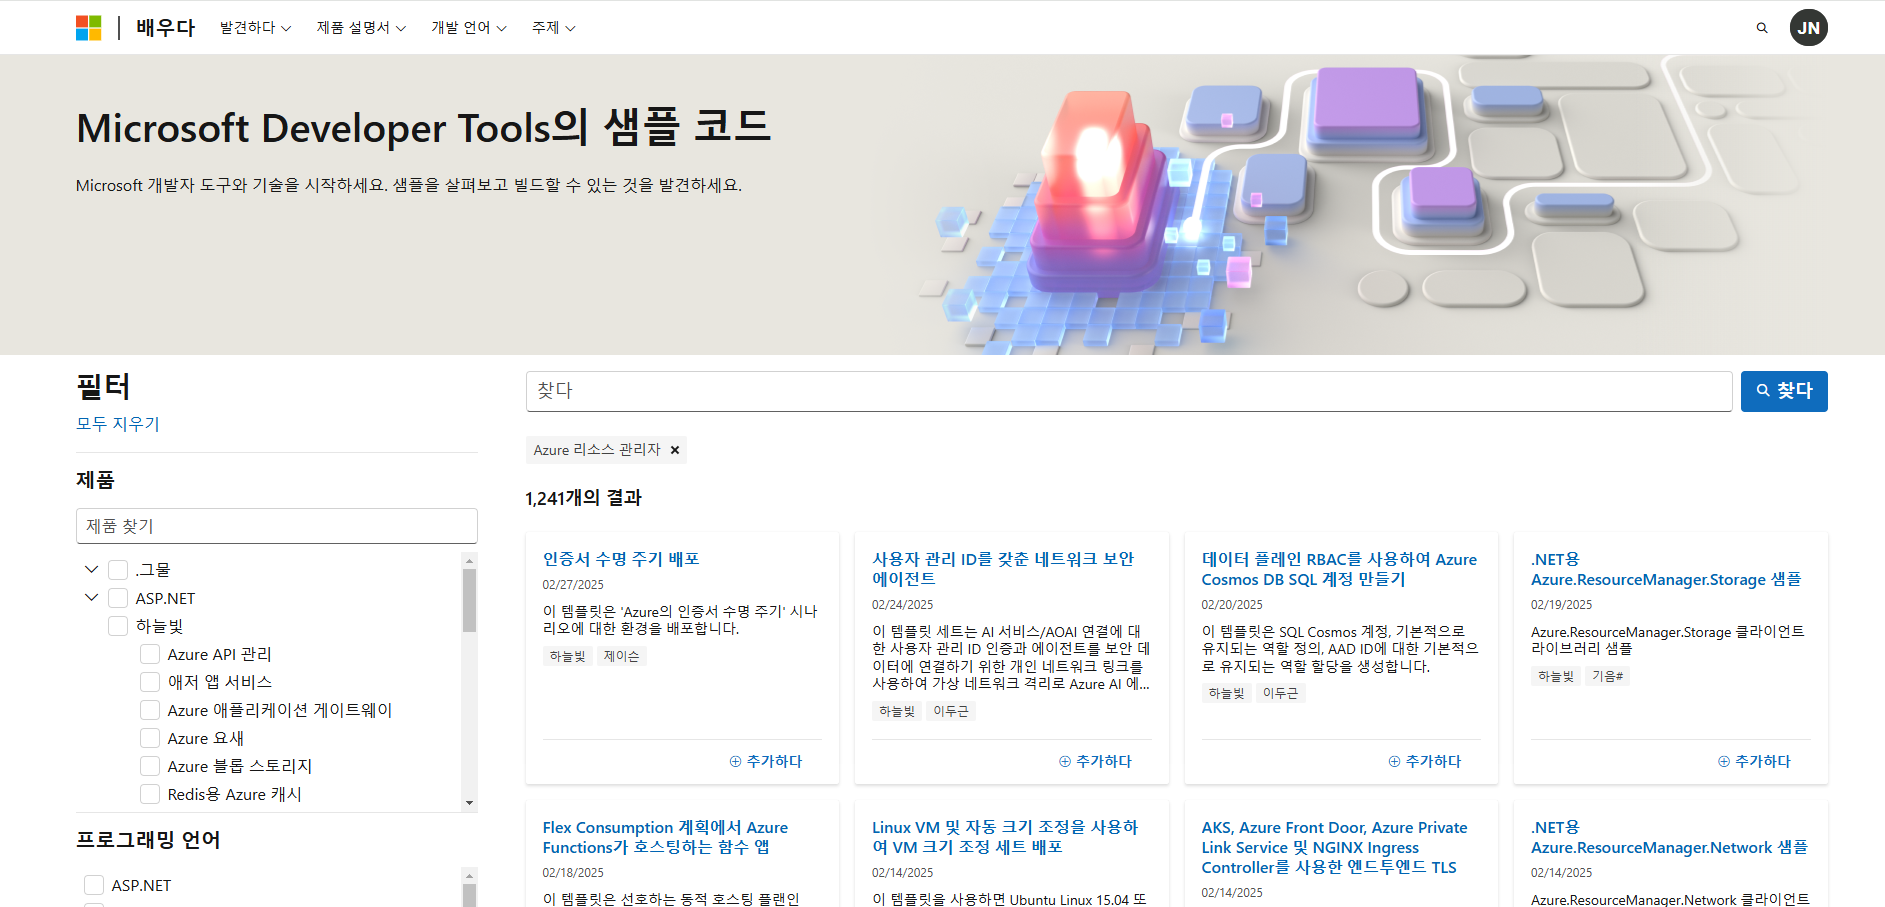This screenshot has width=1885, height=907.
Task: Check ASP.NET under 프로그래밍 언어
Action: pyautogui.click(x=94, y=885)
